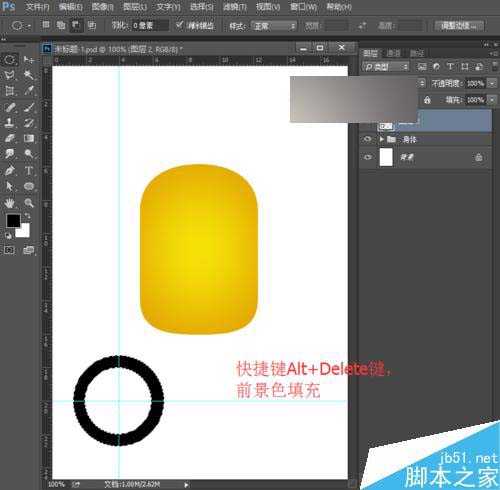500x490 pixels.
Task: Select the Crop tool
Action: pos(10,91)
